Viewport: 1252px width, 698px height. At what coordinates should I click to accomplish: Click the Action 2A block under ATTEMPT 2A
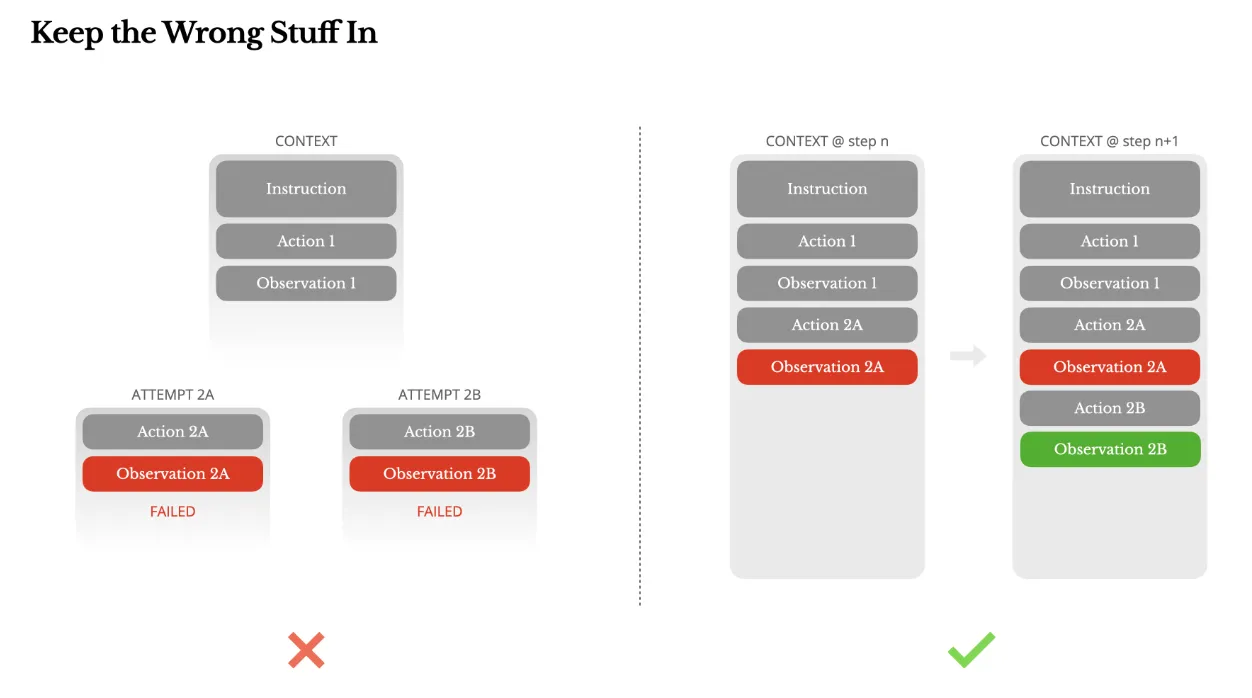pos(173,432)
